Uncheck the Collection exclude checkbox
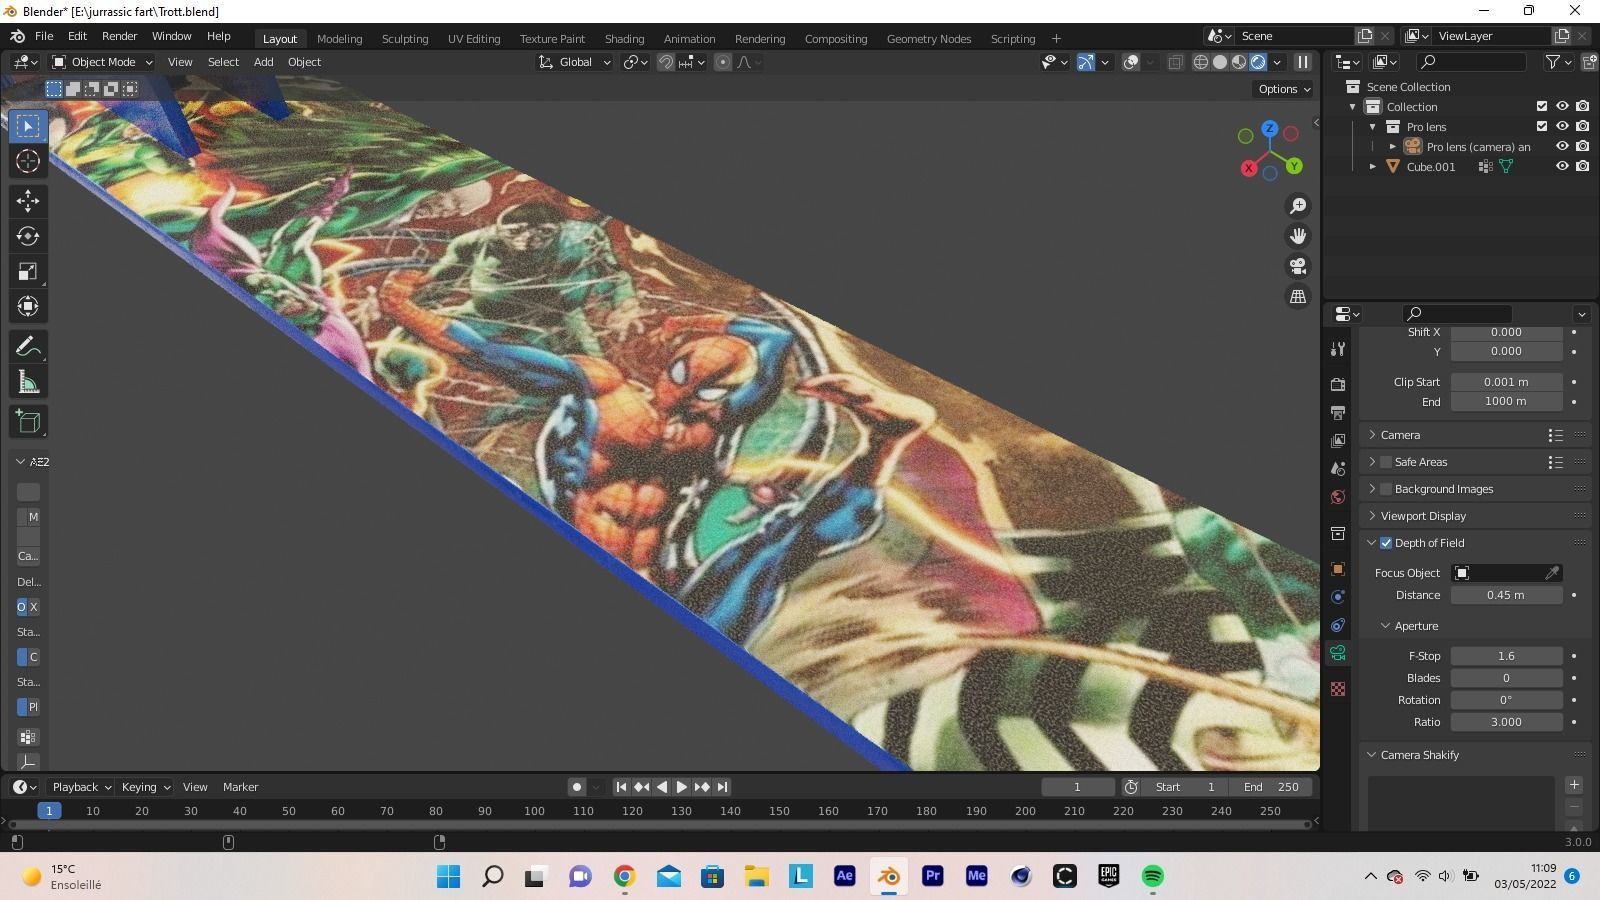This screenshot has width=1600, height=900. pos(1542,107)
